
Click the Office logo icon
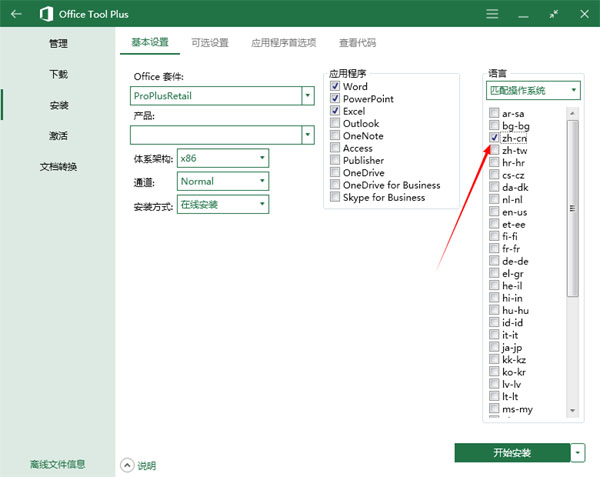point(46,15)
